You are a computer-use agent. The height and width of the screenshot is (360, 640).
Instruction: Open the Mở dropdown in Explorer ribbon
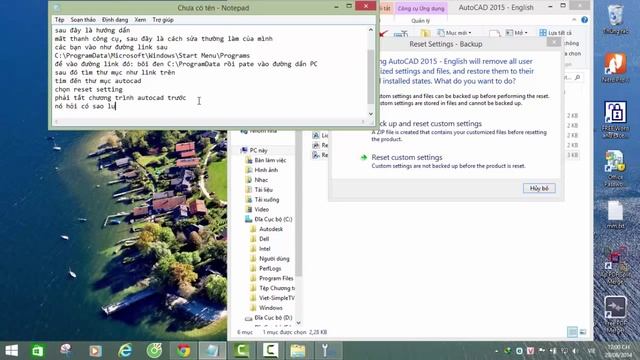click(x=517, y=33)
